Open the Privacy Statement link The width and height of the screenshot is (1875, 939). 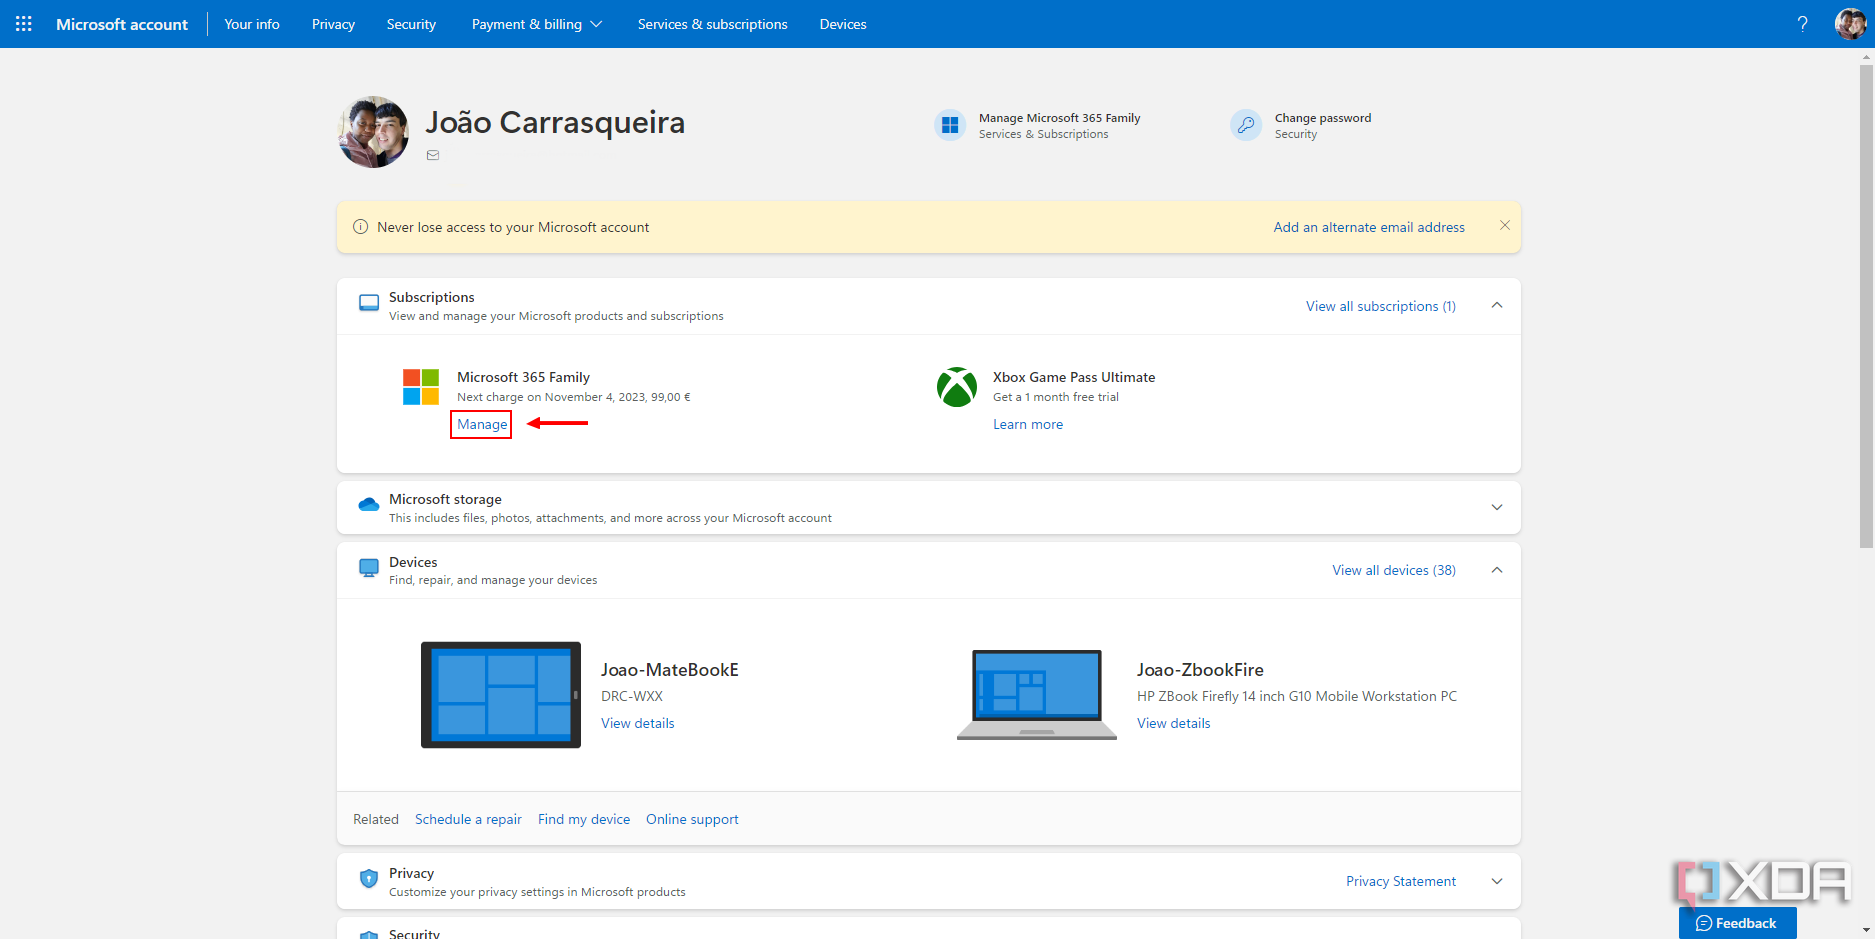point(1401,881)
